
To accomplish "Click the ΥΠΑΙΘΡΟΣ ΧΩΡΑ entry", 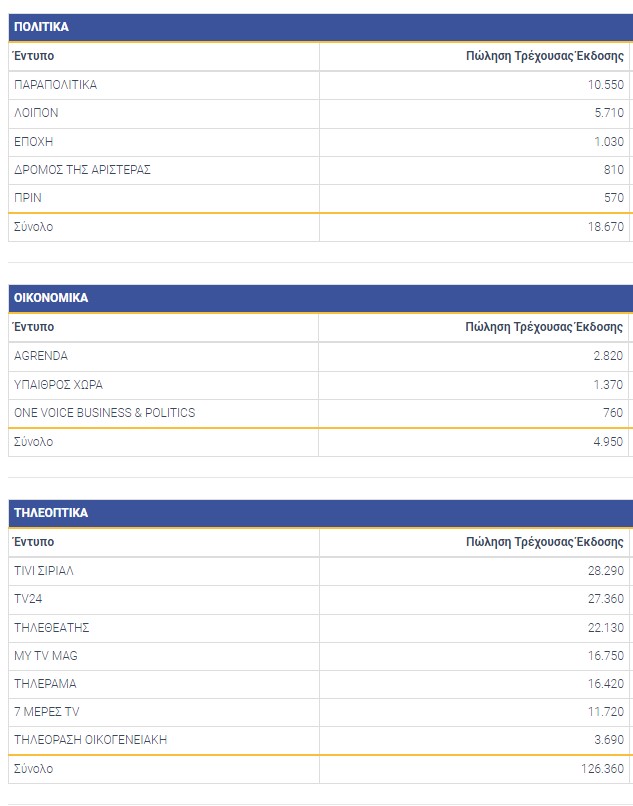I will 58,385.
